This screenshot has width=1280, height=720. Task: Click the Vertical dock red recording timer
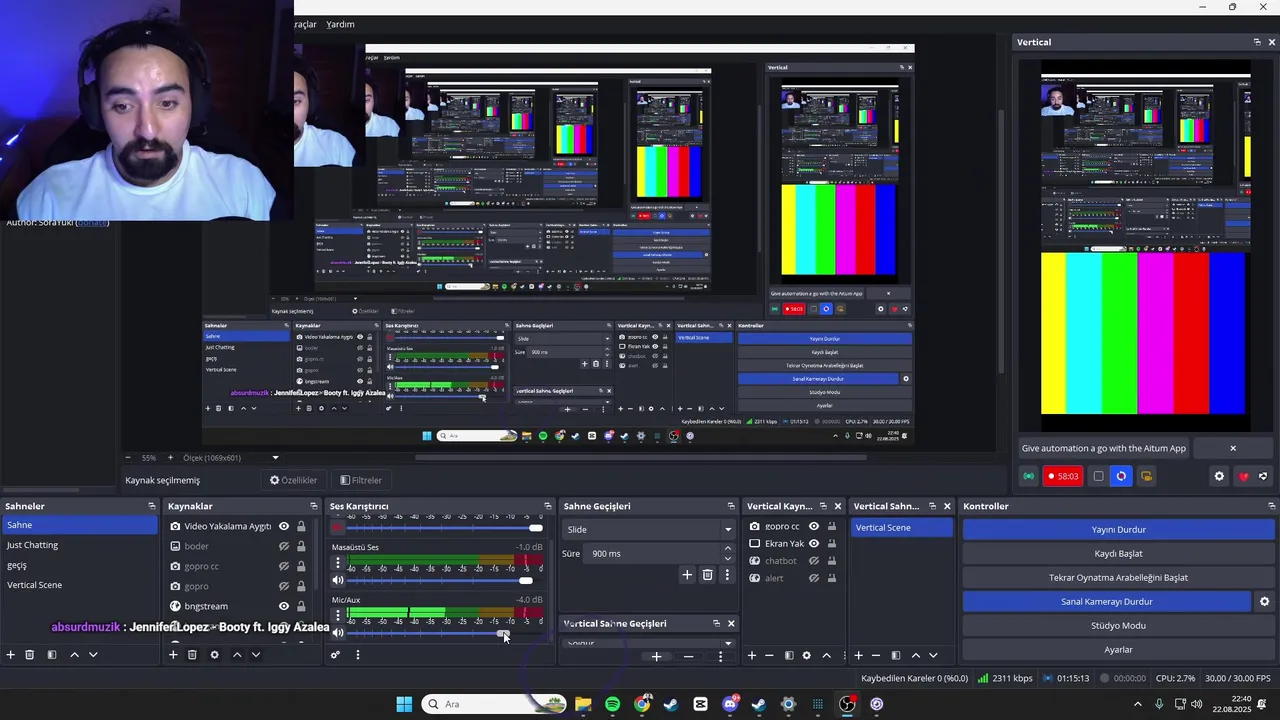(1062, 476)
